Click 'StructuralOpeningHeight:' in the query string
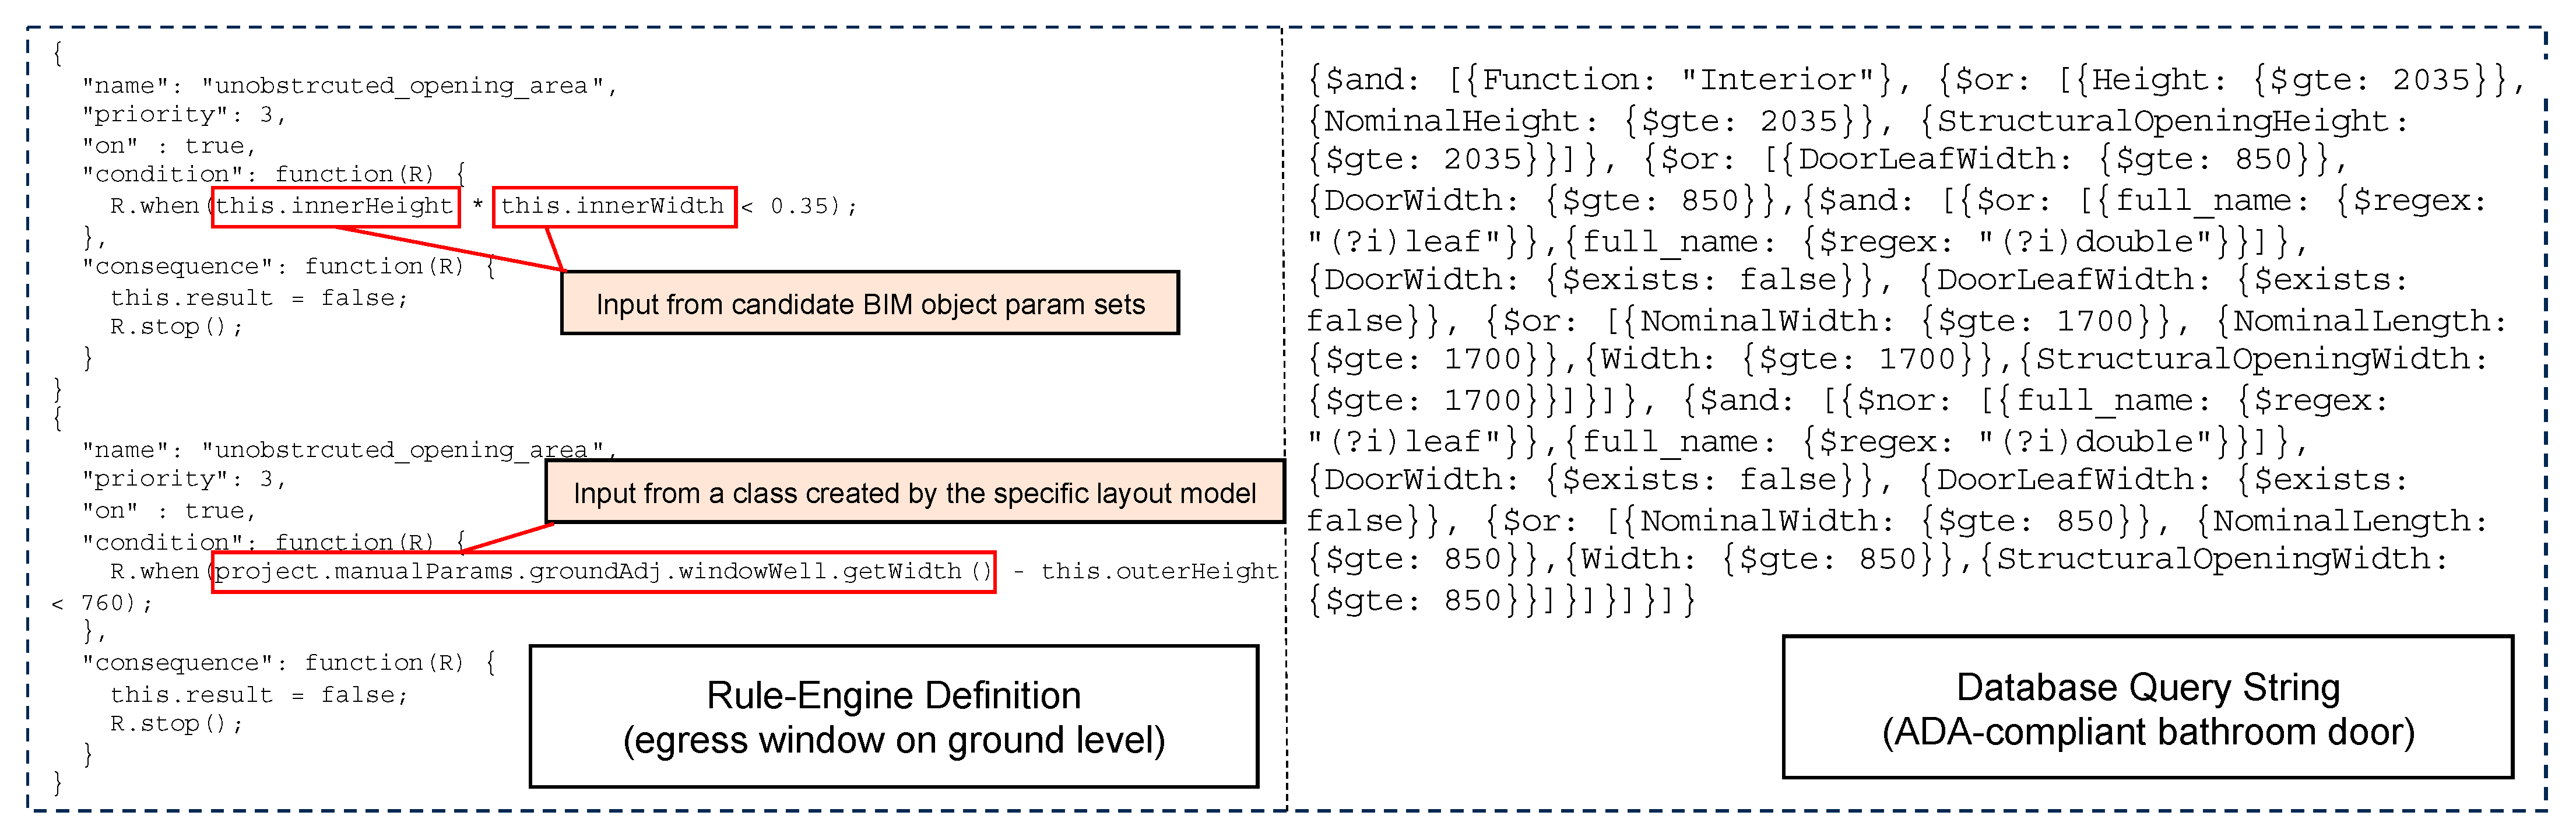Screen dimensions: 2576x833 click(2172, 121)
